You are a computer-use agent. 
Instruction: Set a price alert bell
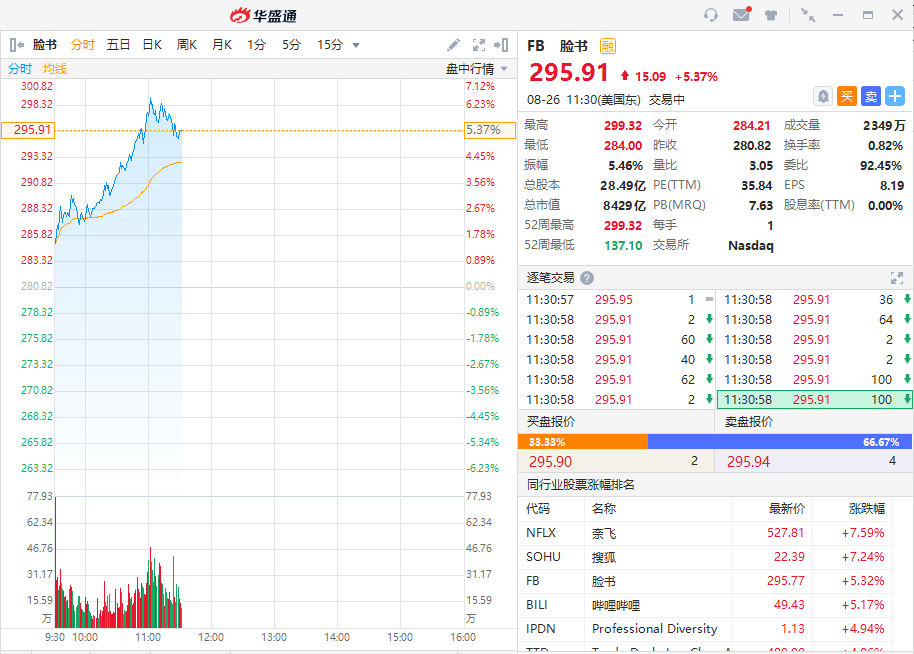(x=822, y=96)
